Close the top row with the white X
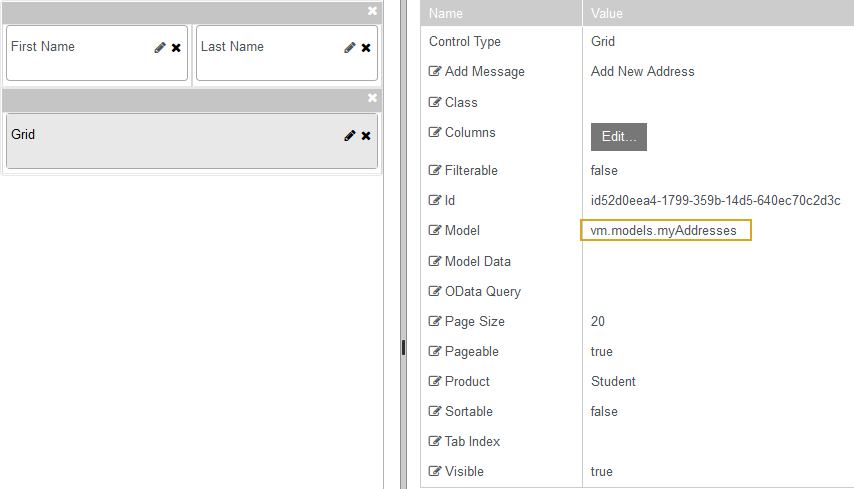 [372, 11]
